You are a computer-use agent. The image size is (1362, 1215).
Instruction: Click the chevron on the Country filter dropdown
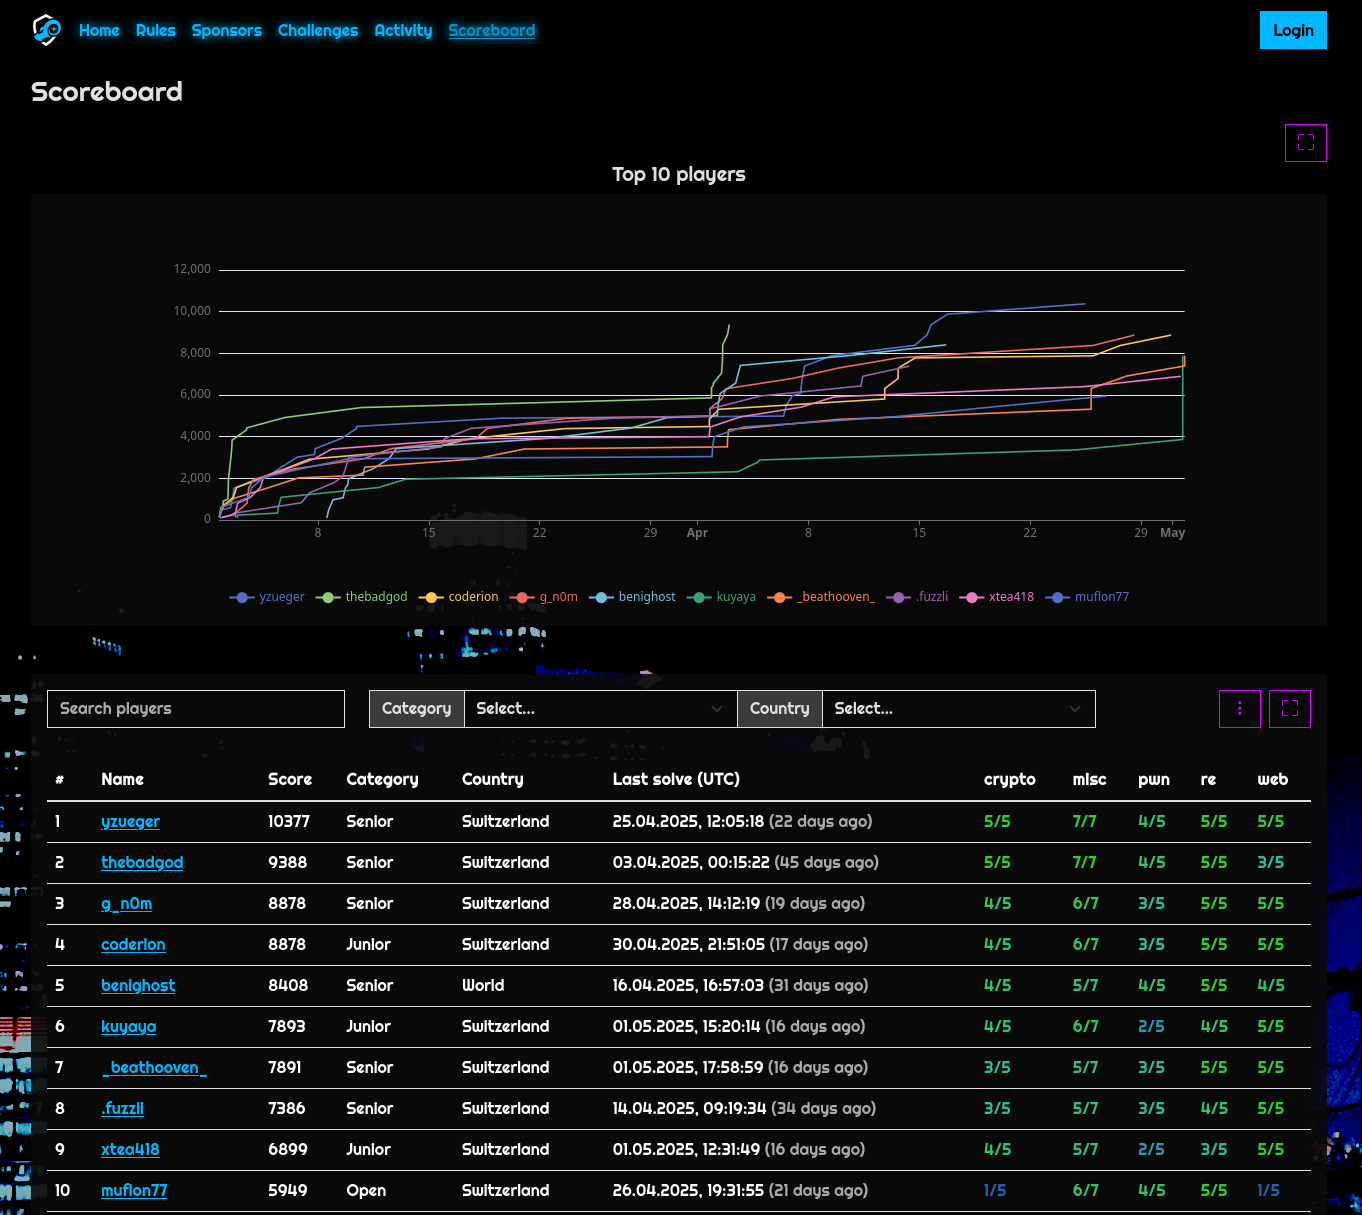pyautogui.click(x=1077, y=708)
